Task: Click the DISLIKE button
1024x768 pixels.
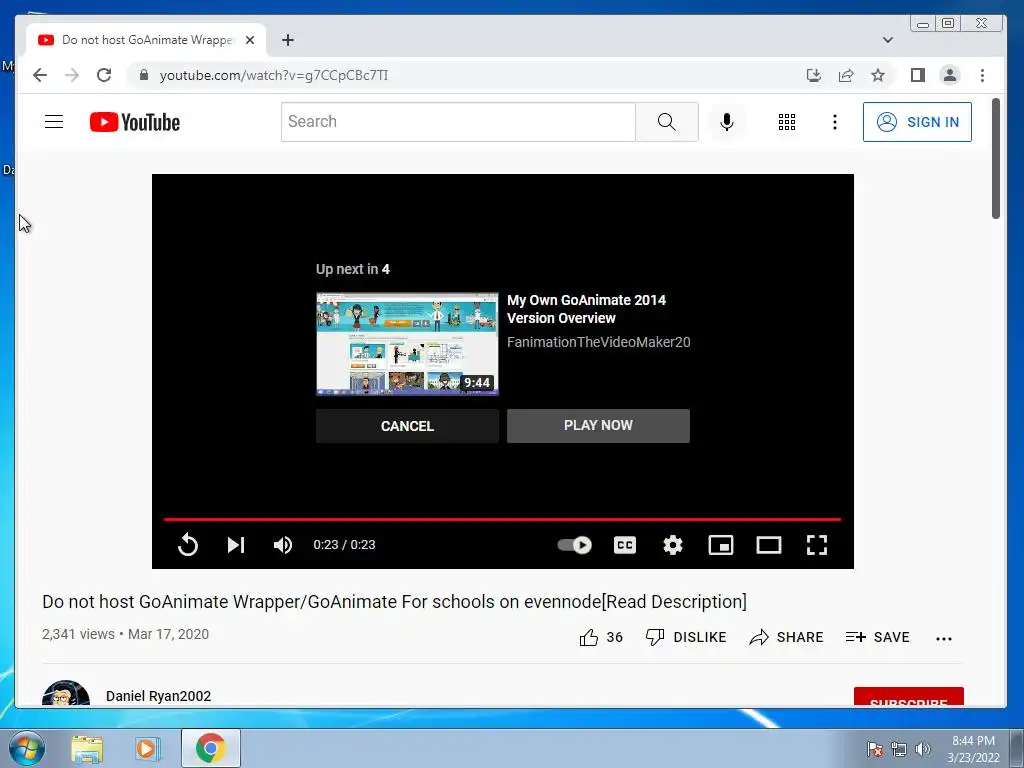Action: [686, 637]
